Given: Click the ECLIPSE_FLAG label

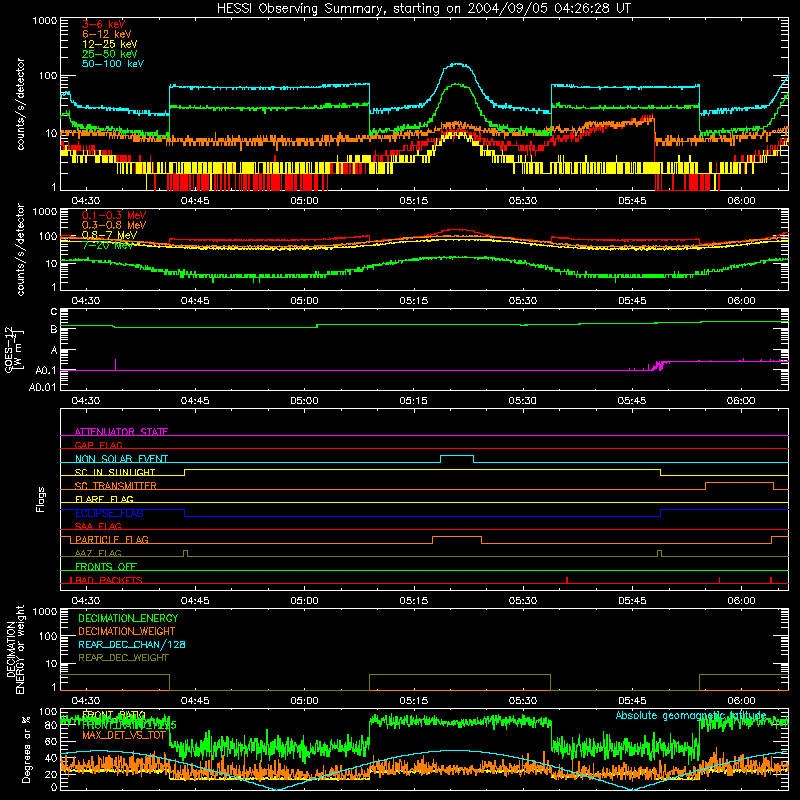Looking at the screenshot, I should point(109,513).
